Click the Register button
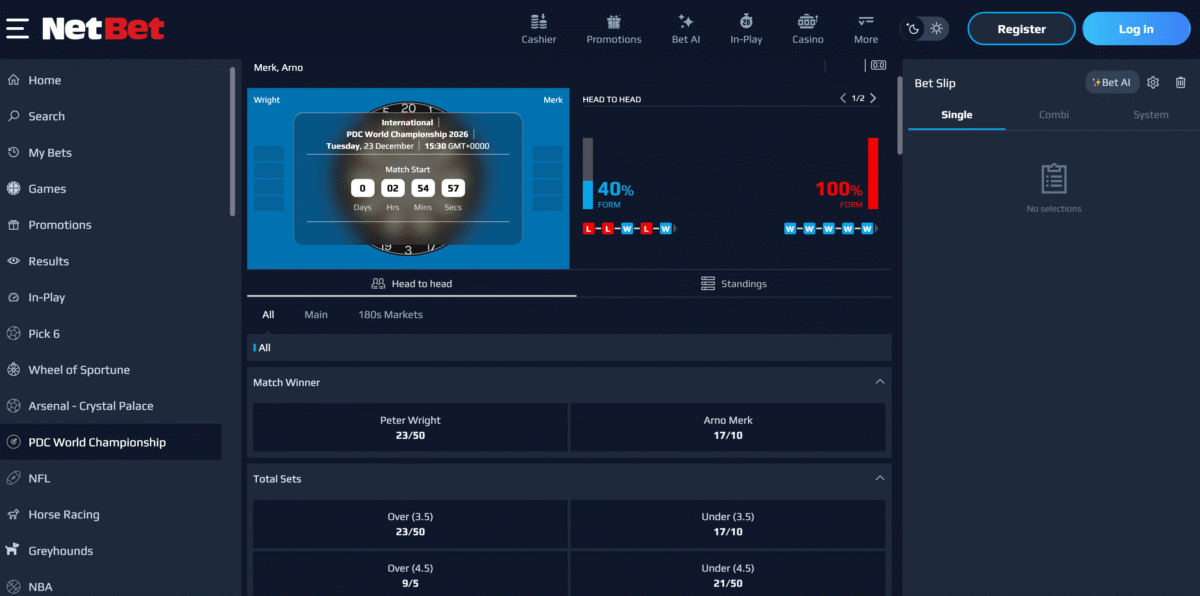Screen dimensions: 1200x596 (1021, 29)
